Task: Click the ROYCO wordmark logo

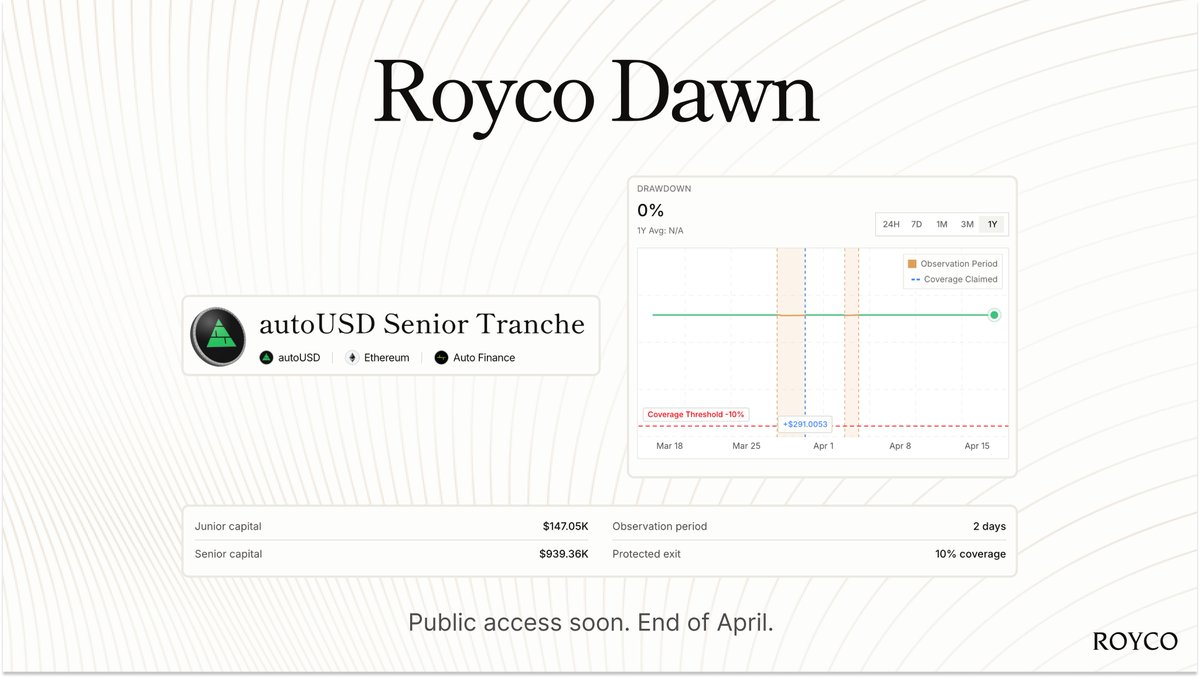Action: [x=1135, y=642]
